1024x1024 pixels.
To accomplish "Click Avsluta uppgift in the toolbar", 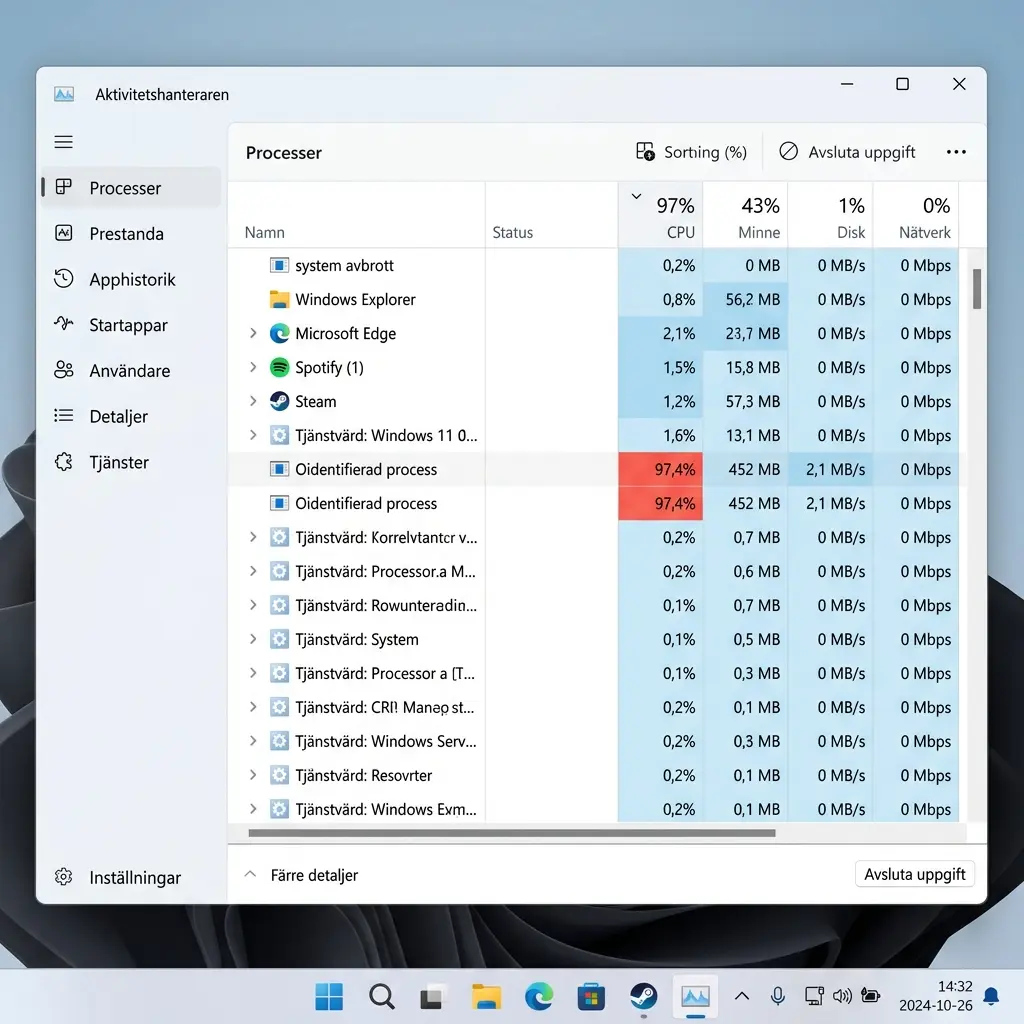I will pyautogui.click(x=848, y=152).
